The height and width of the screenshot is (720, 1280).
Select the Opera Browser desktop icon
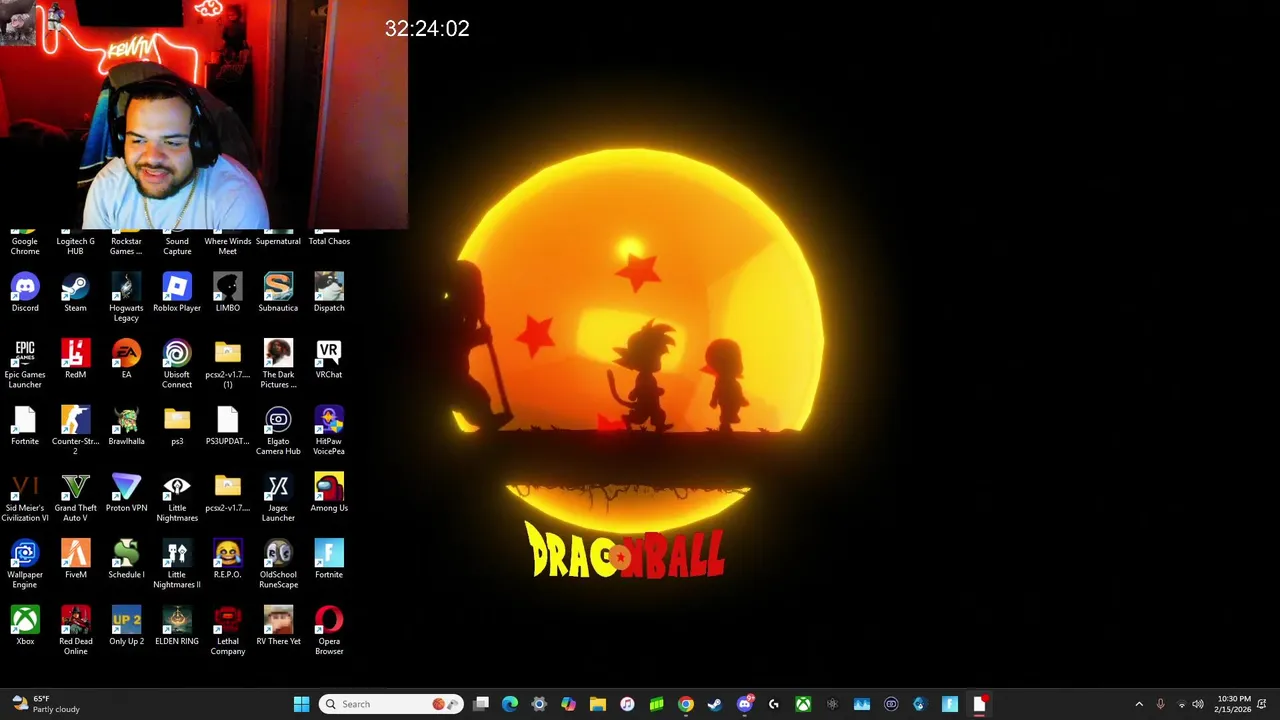pos(329,631)
